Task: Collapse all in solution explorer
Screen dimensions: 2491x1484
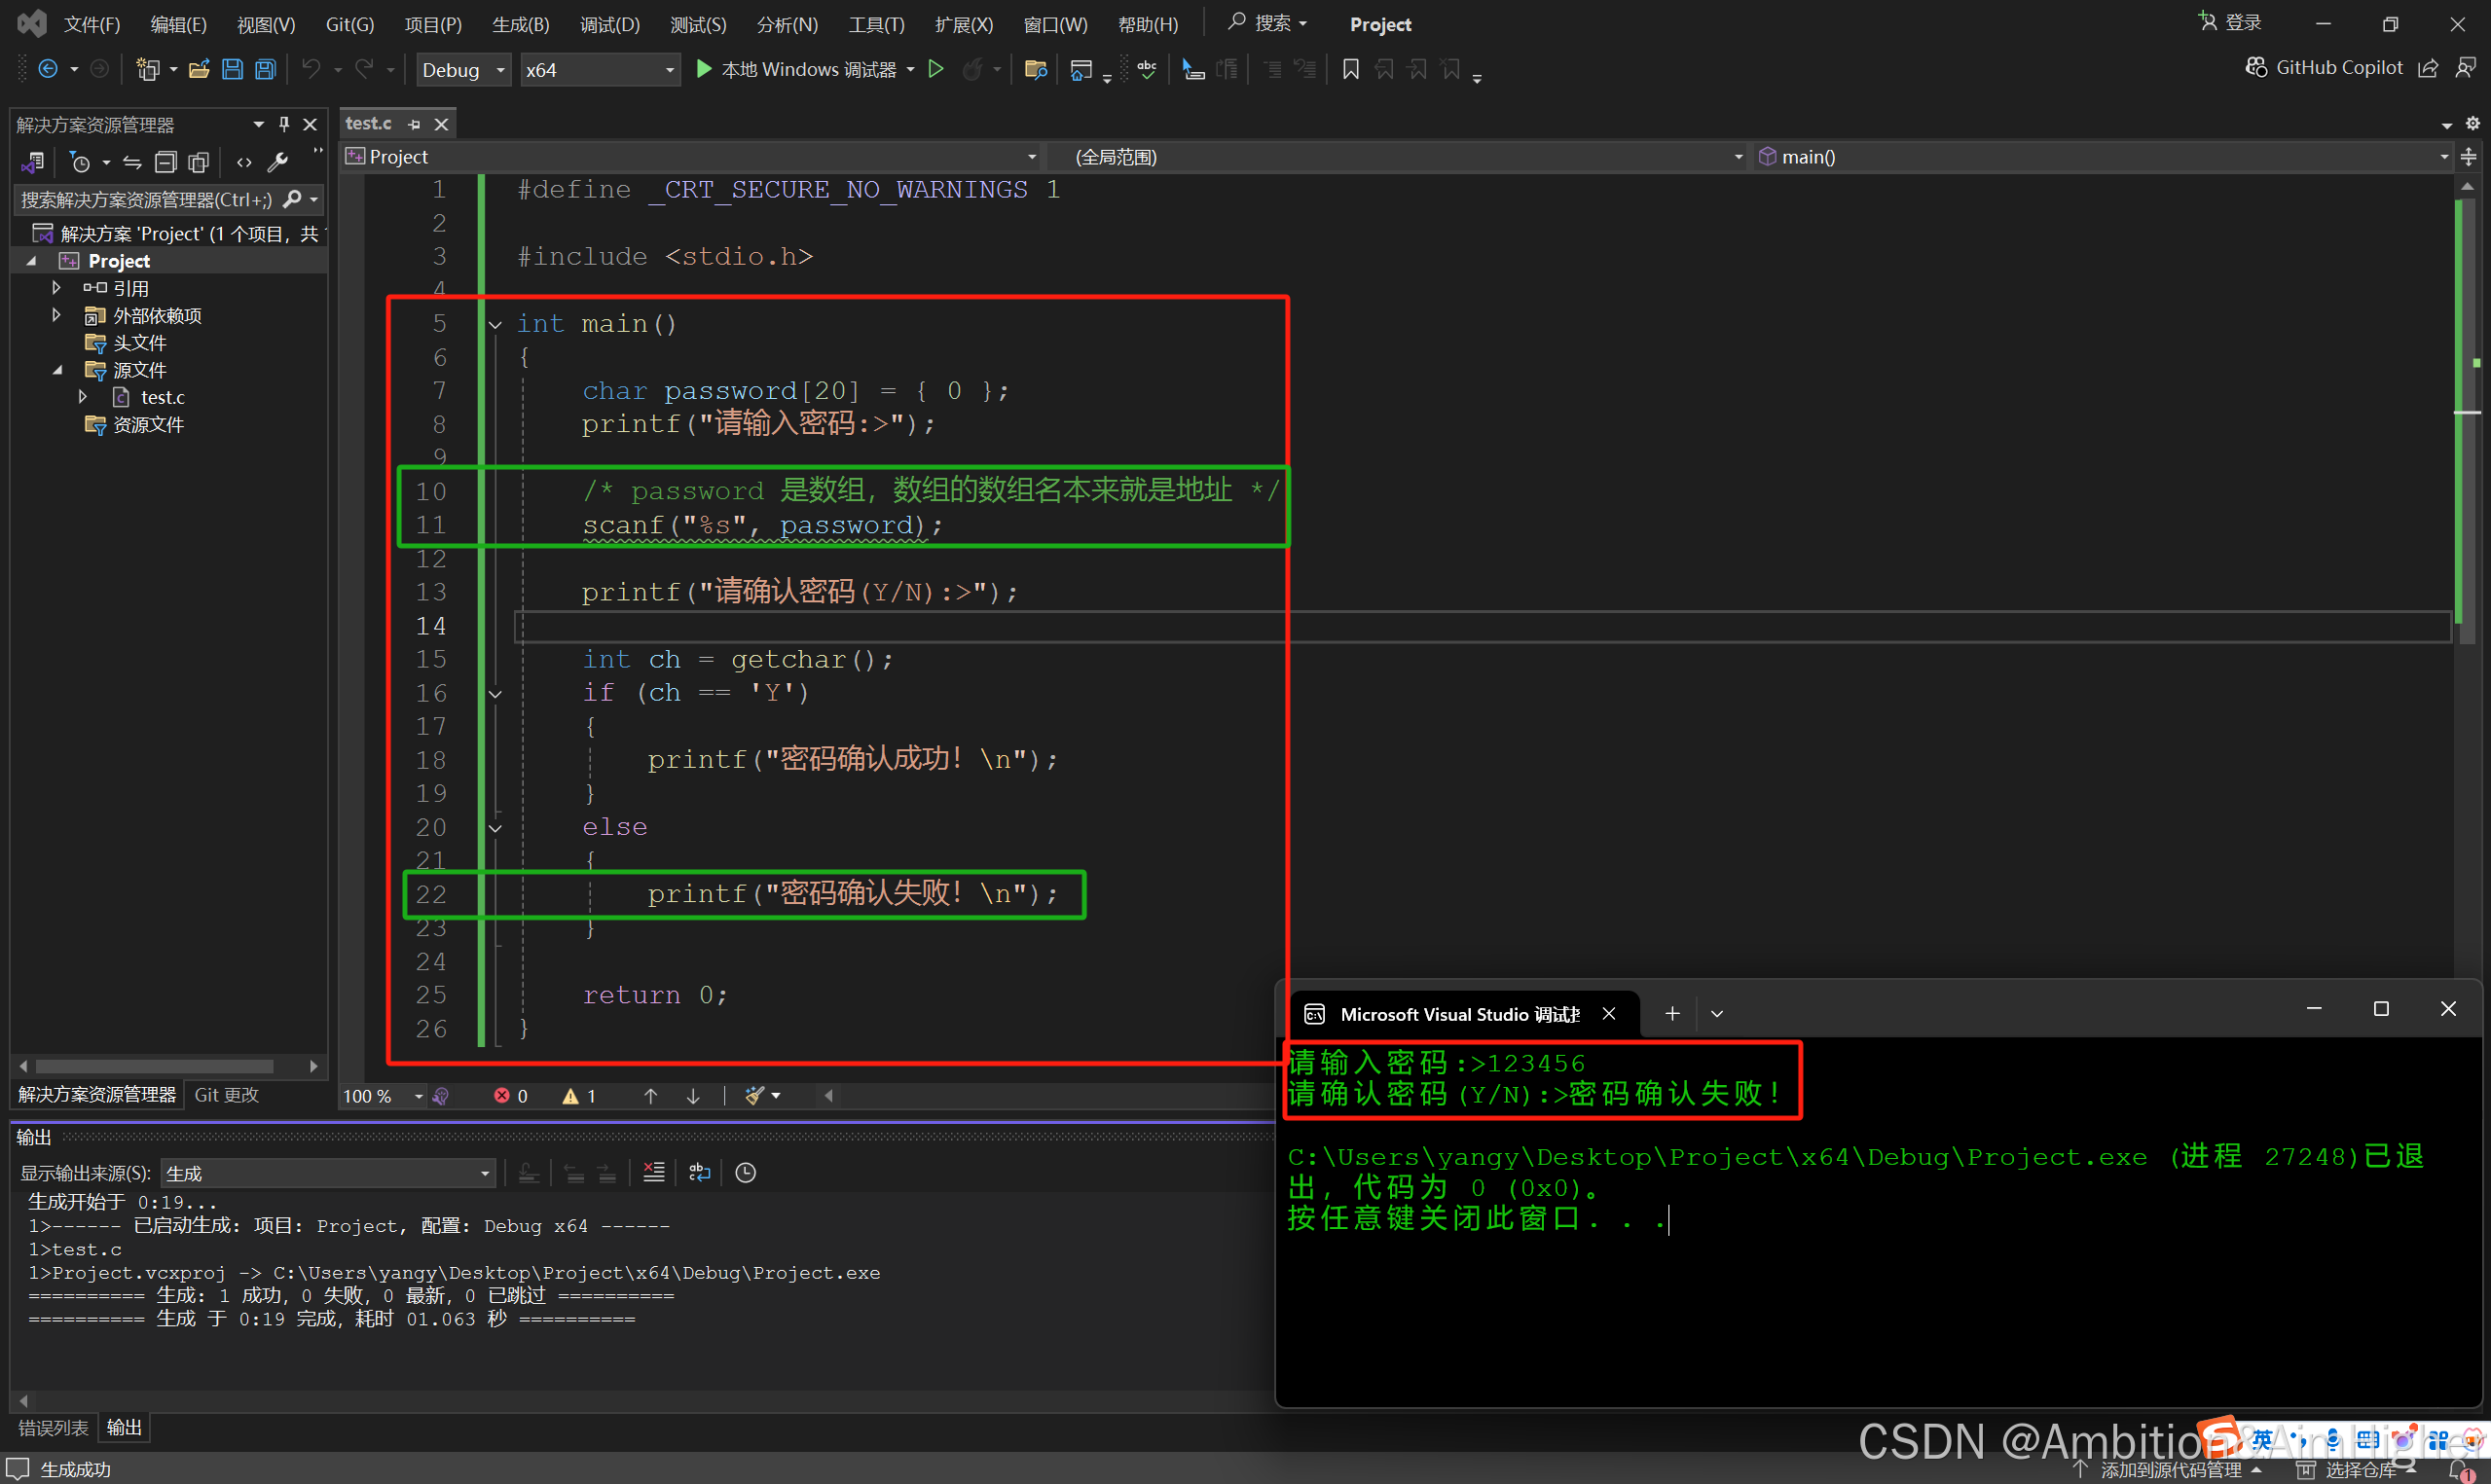Action: (166, 162)
